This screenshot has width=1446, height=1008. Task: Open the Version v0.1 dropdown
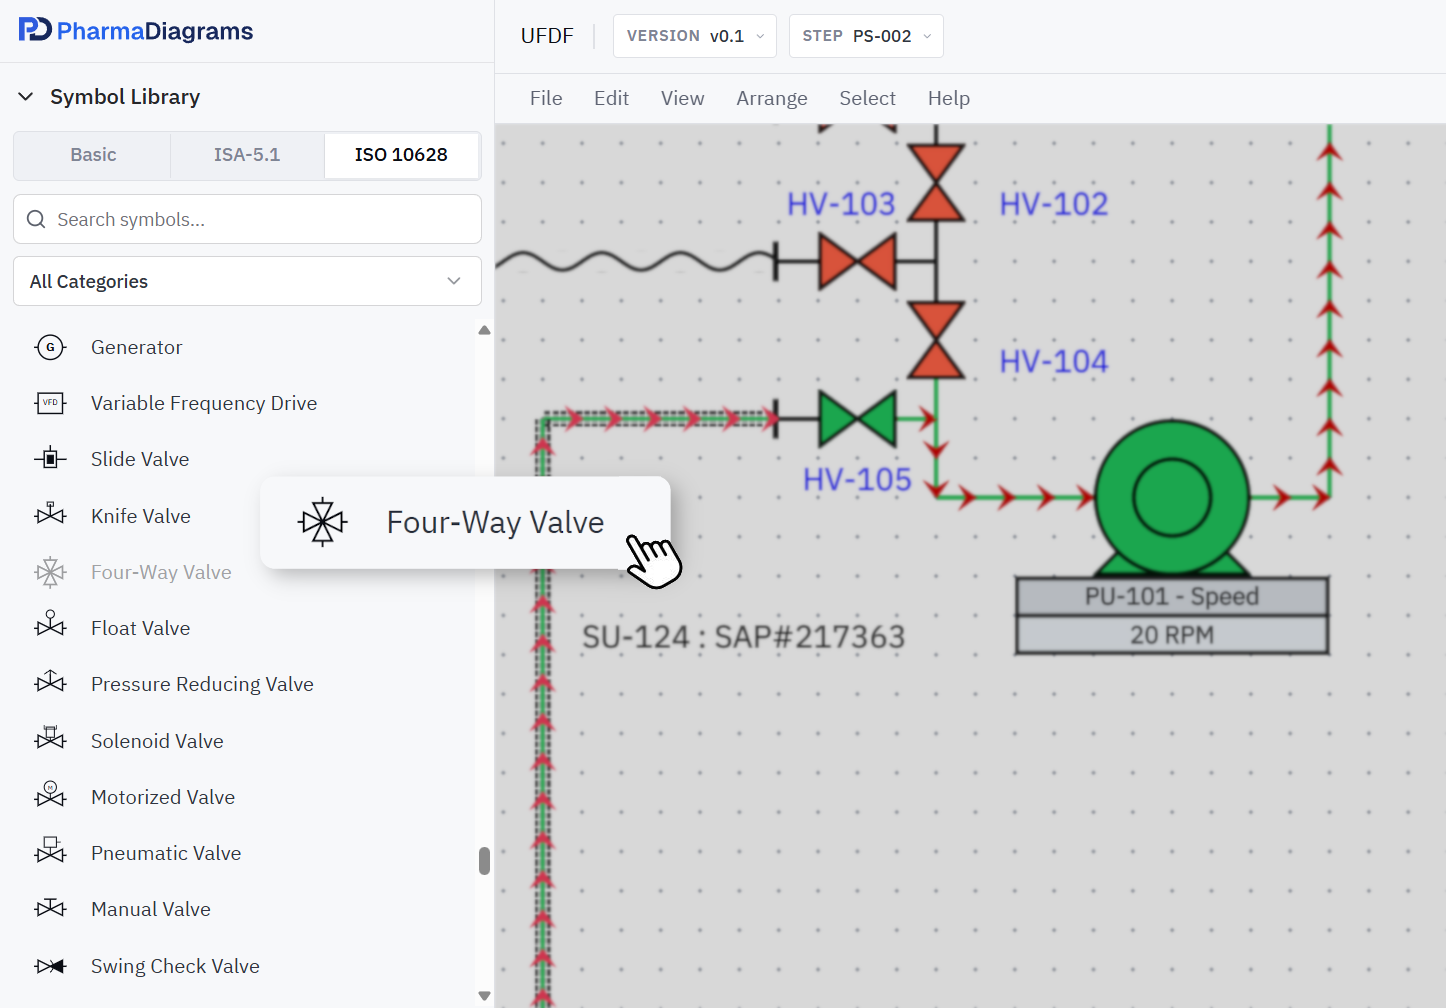694,36
